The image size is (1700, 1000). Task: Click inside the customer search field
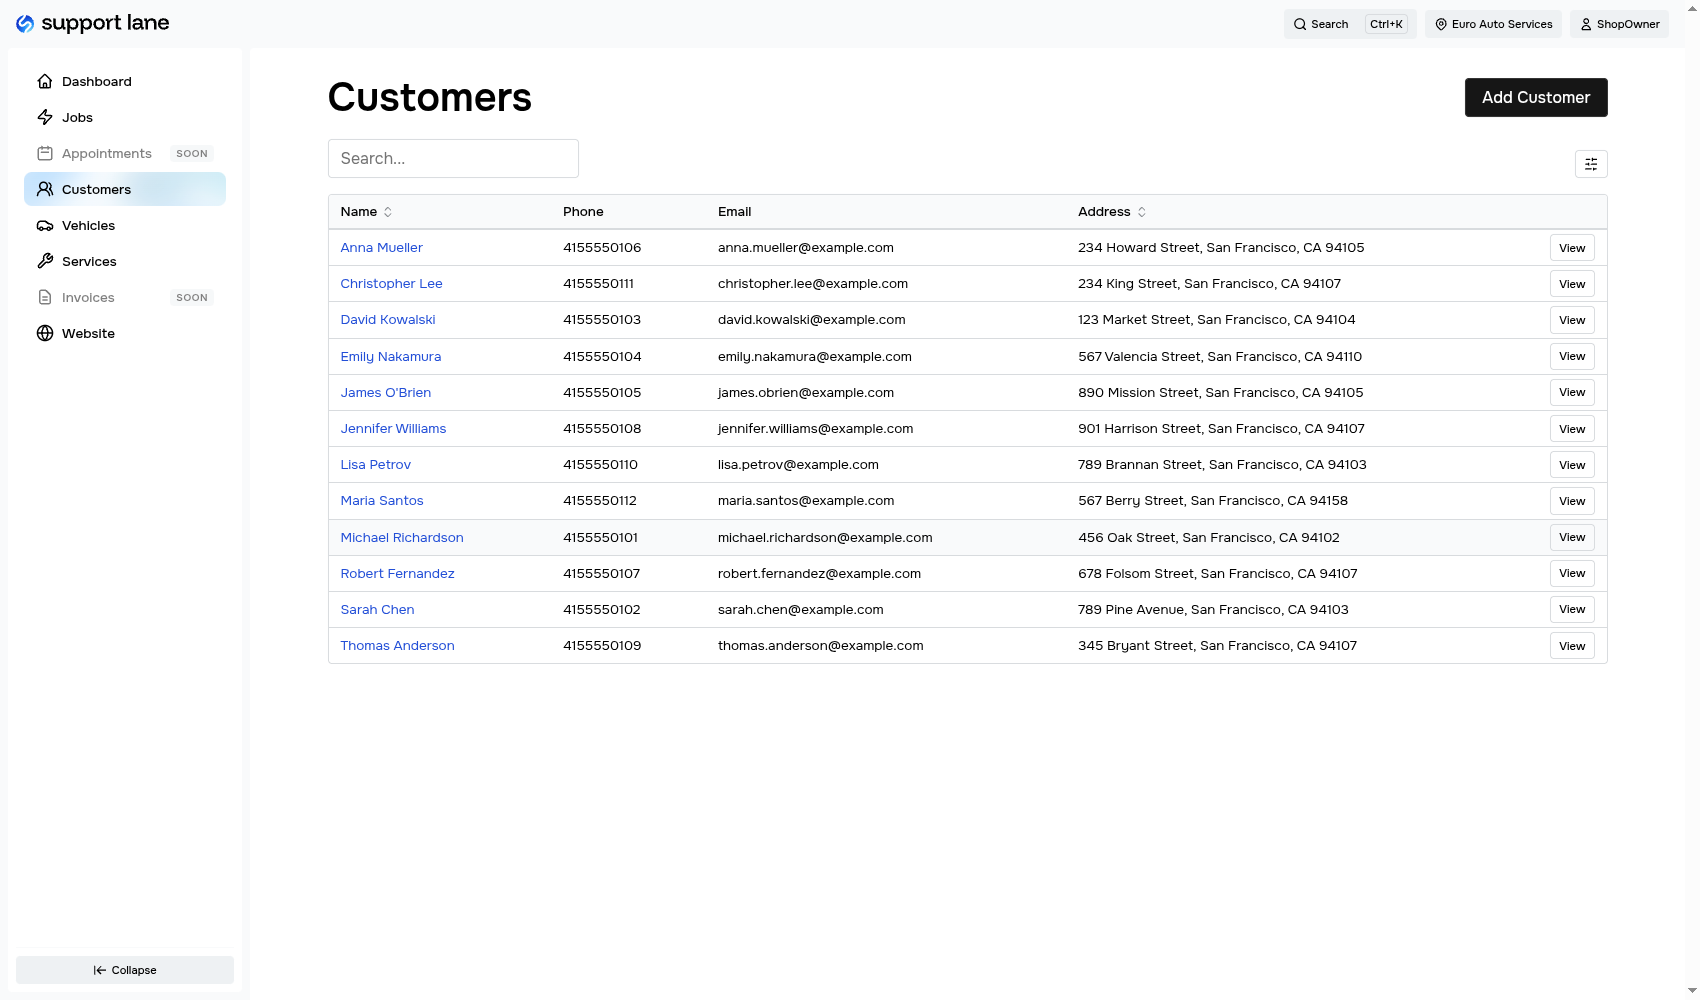[453, 158]
